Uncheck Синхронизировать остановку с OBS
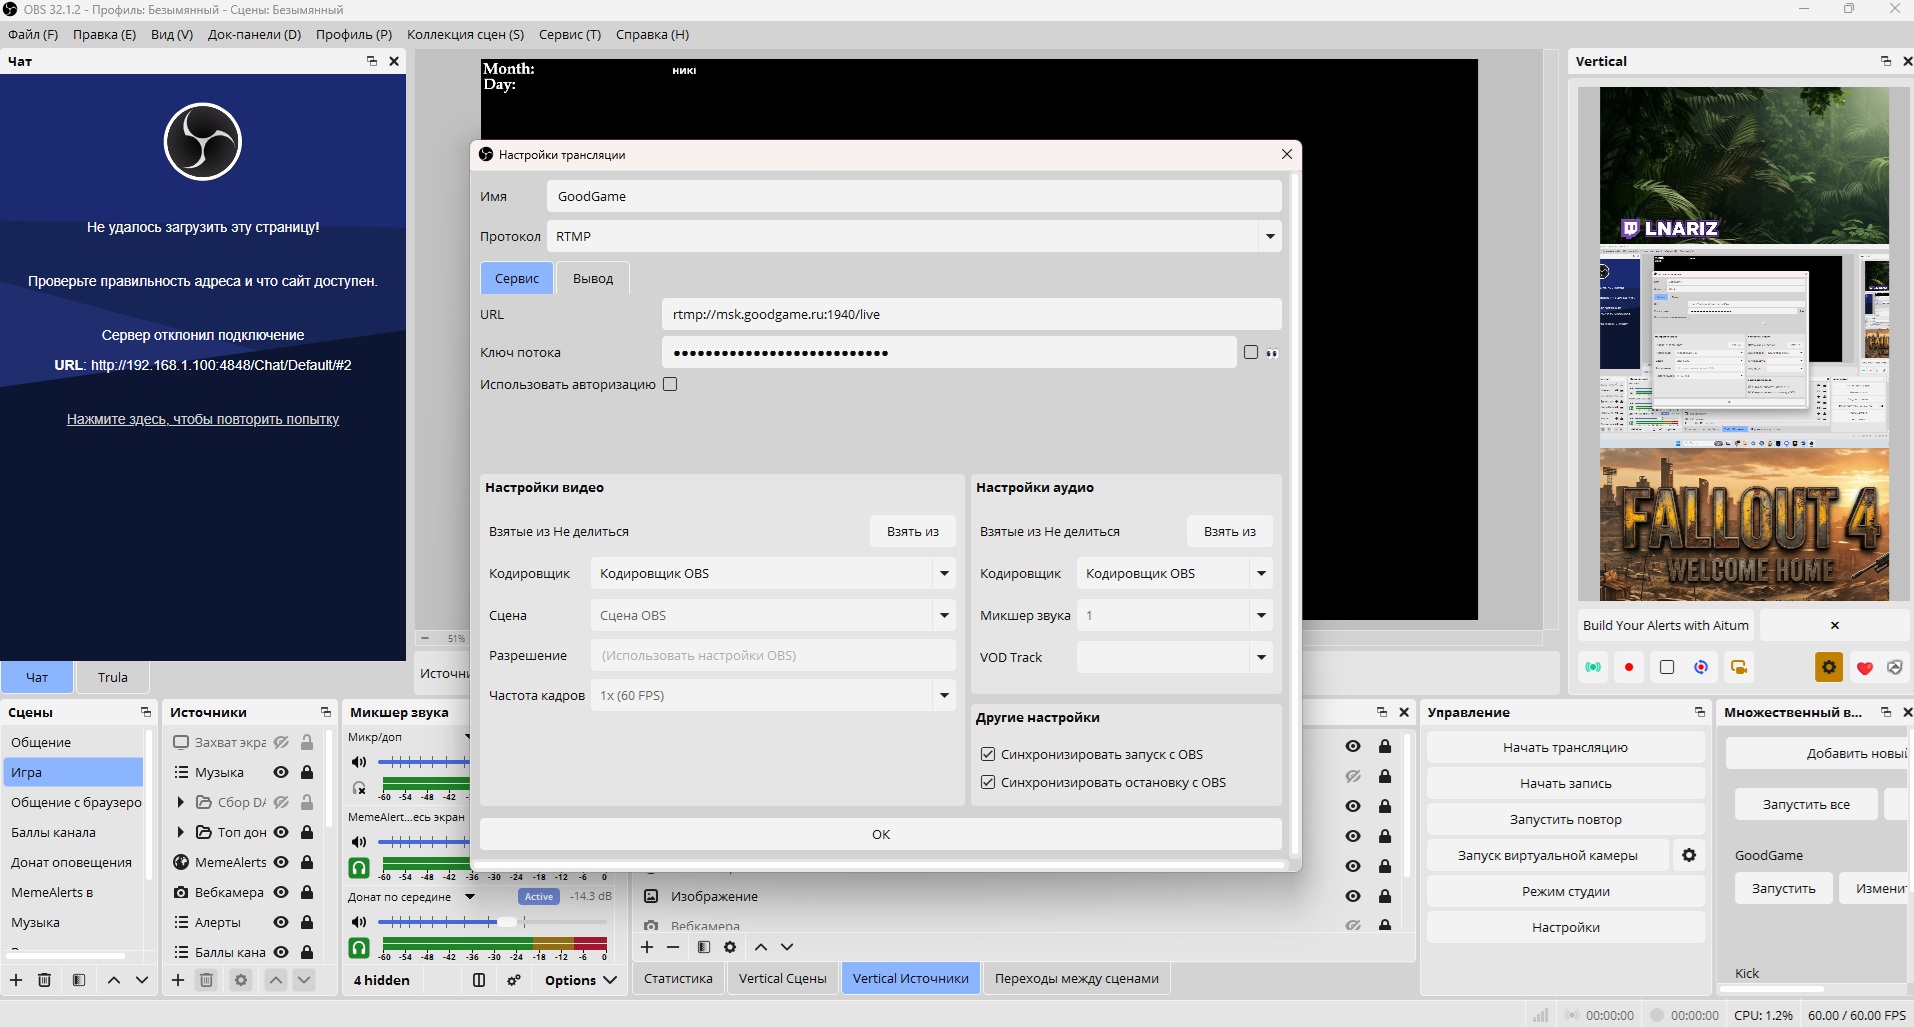 [988, 782]
